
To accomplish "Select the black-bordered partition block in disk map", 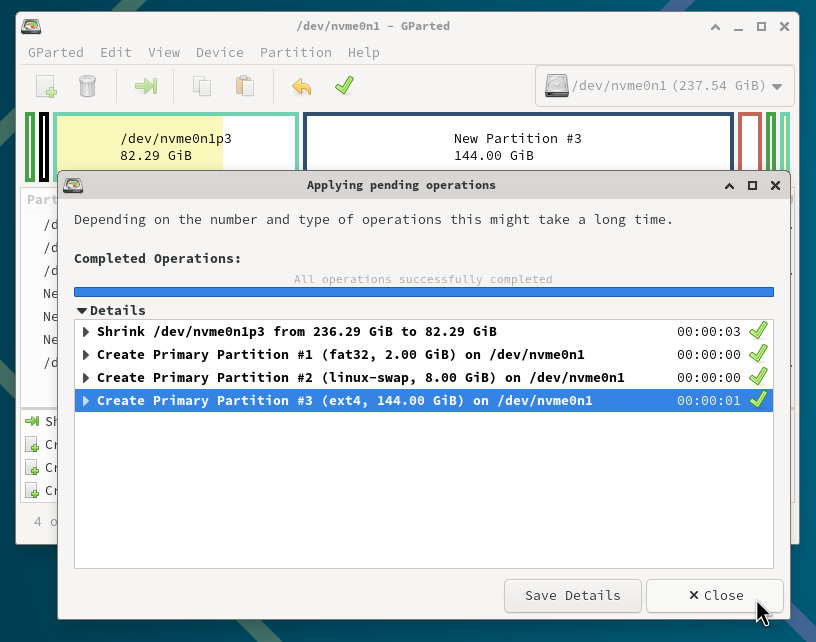I will [x=44, y=147].
